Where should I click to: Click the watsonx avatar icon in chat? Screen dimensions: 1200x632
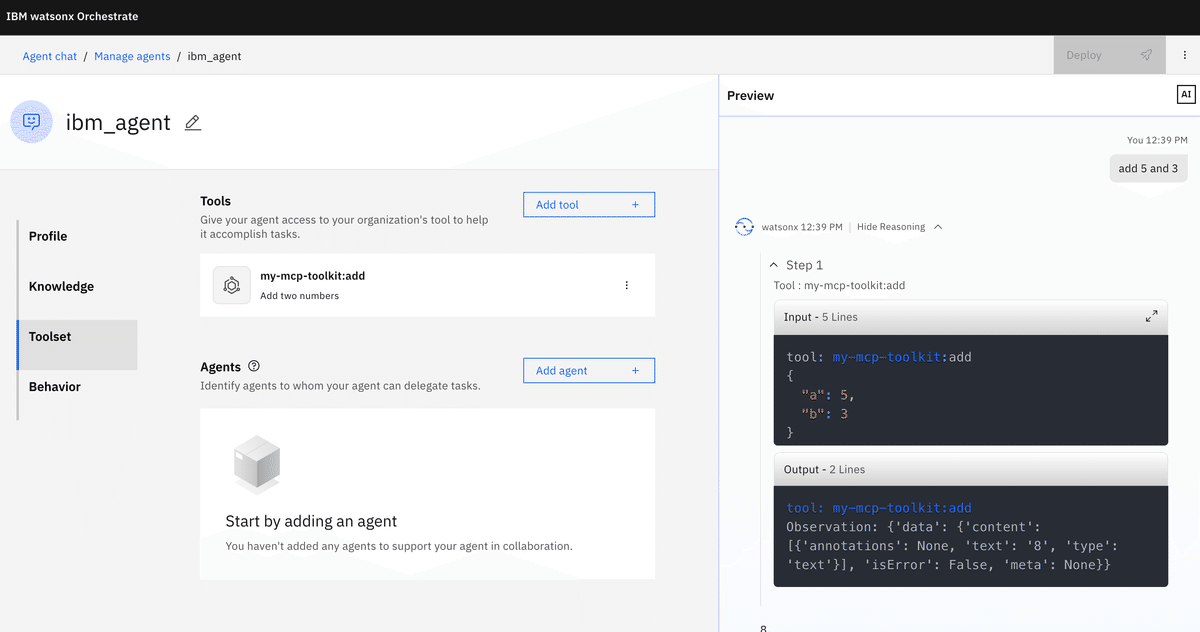click(744, 227)
